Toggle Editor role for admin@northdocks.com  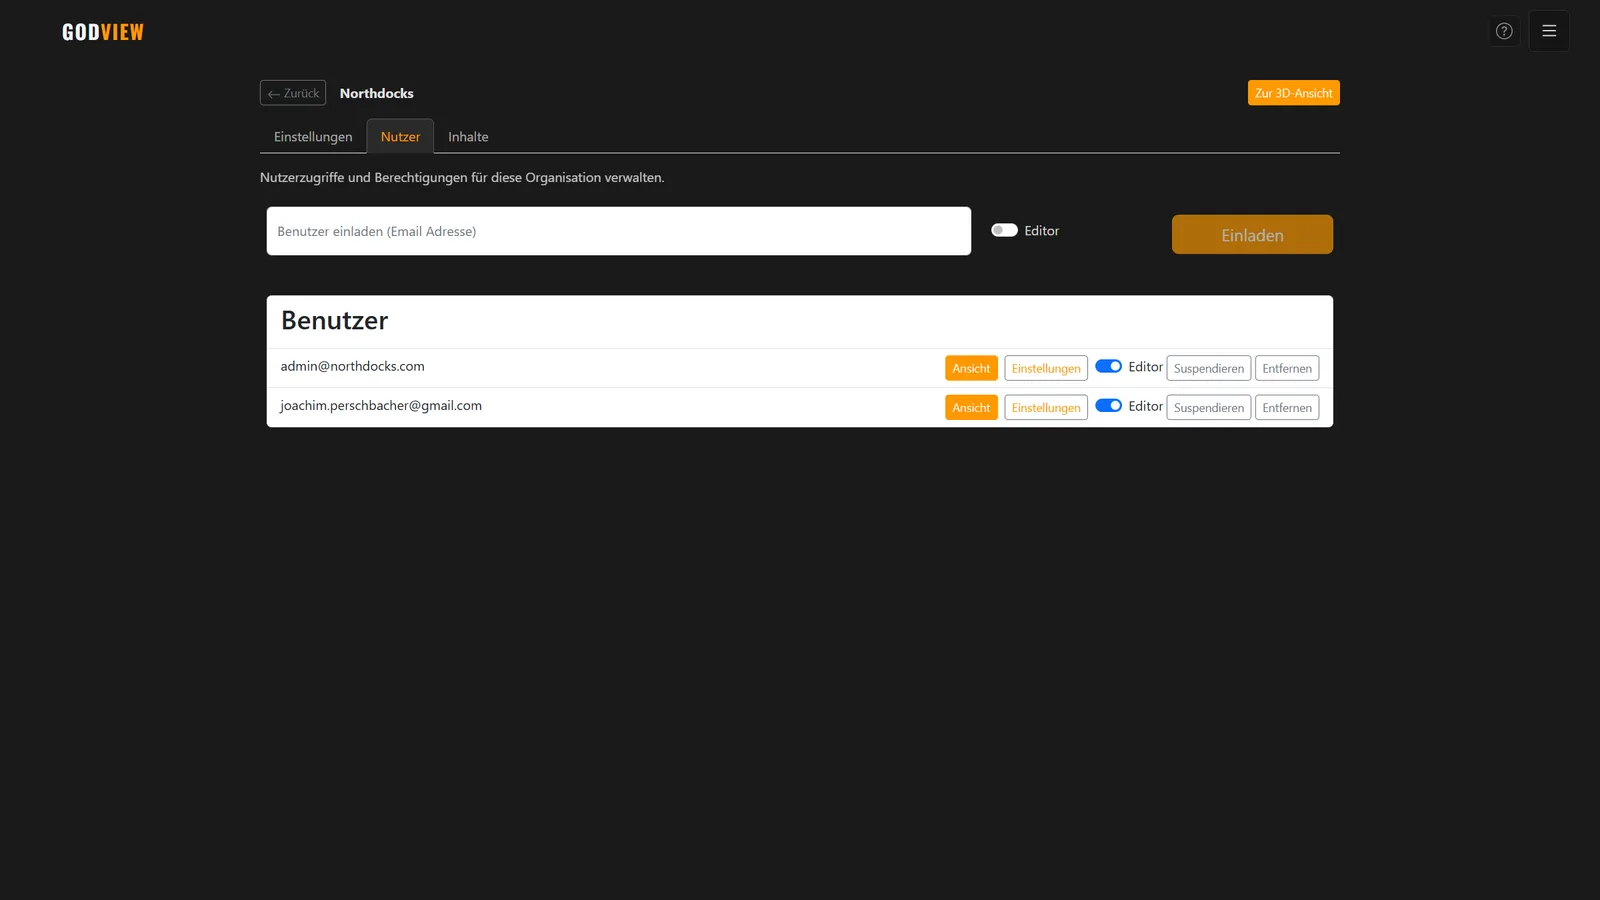(x=1108, y=366)
